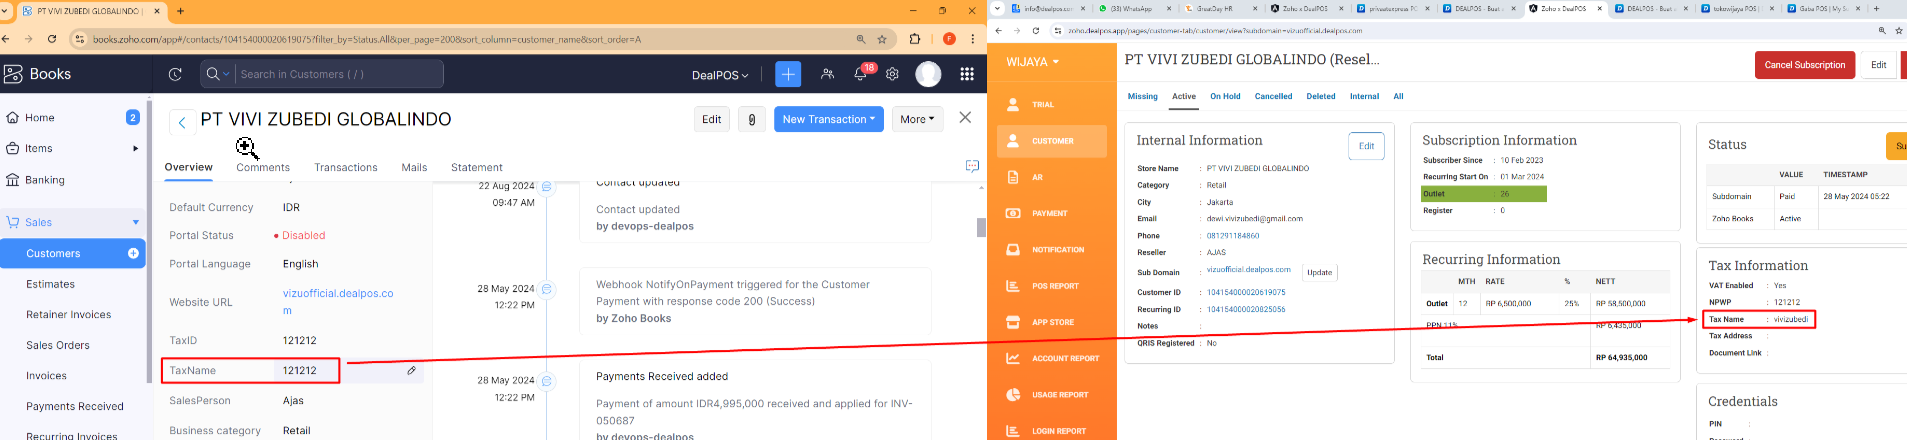This screenshot has width=1907, height=440.
Task: Open the DealPOS organization switcher
Action: [x=720, y=75]
